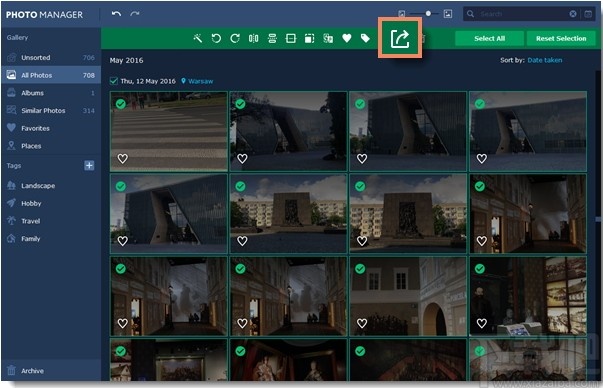Screen dimensions: 603x388
Task: Filter by the Travel tag label
Action: (x=31, y=221)
